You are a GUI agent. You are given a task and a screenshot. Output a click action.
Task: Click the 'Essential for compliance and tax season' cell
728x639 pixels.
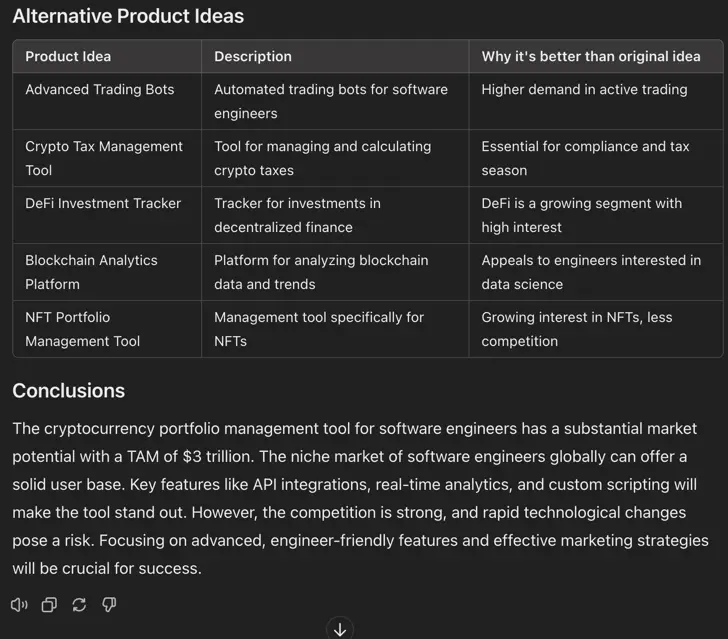[x=585, y=158]
